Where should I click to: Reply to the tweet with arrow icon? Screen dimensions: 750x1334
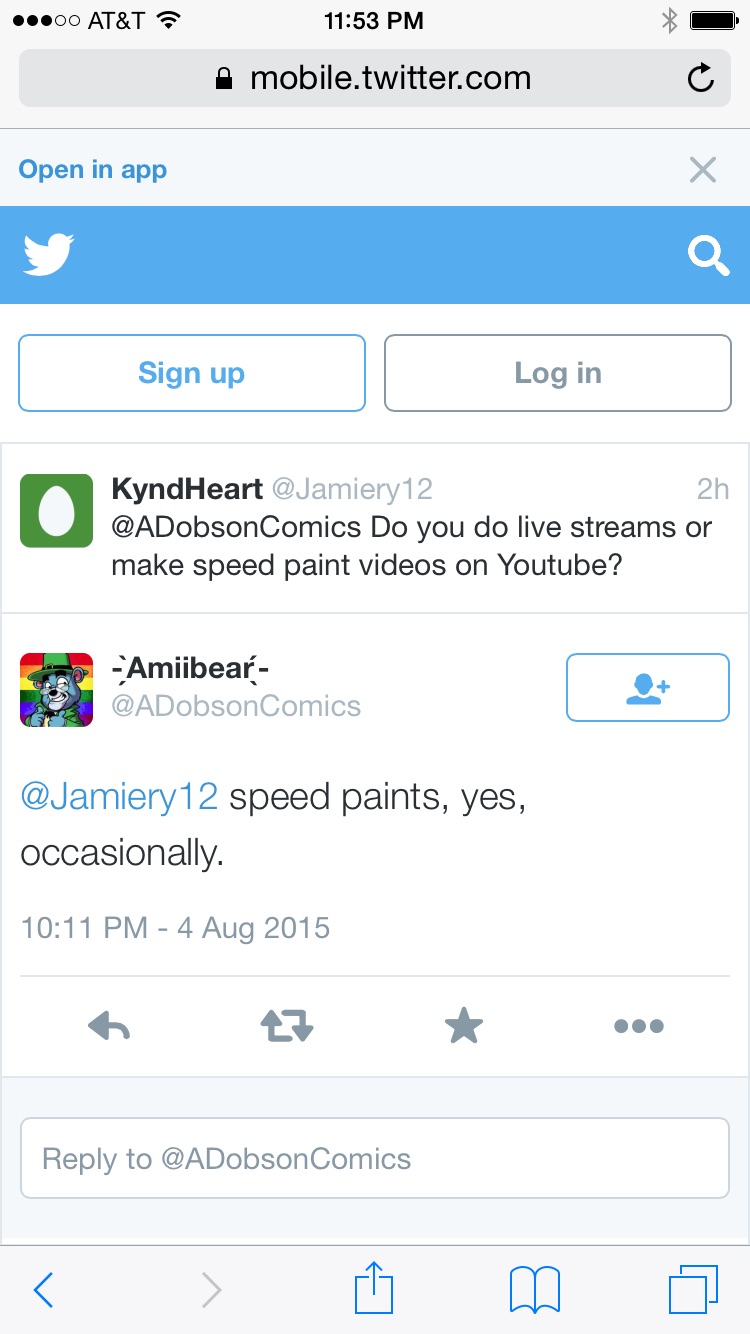point(109,1026)
